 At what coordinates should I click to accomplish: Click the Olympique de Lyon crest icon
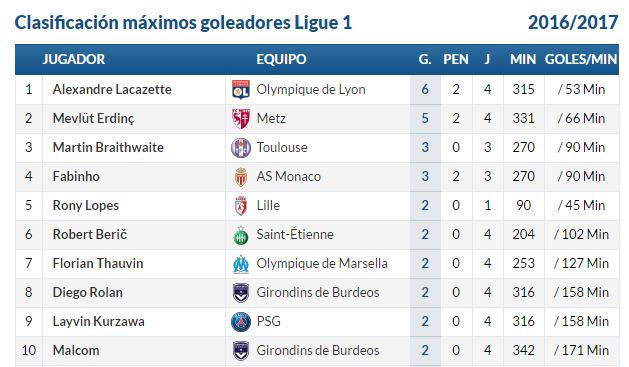[241, 89]
